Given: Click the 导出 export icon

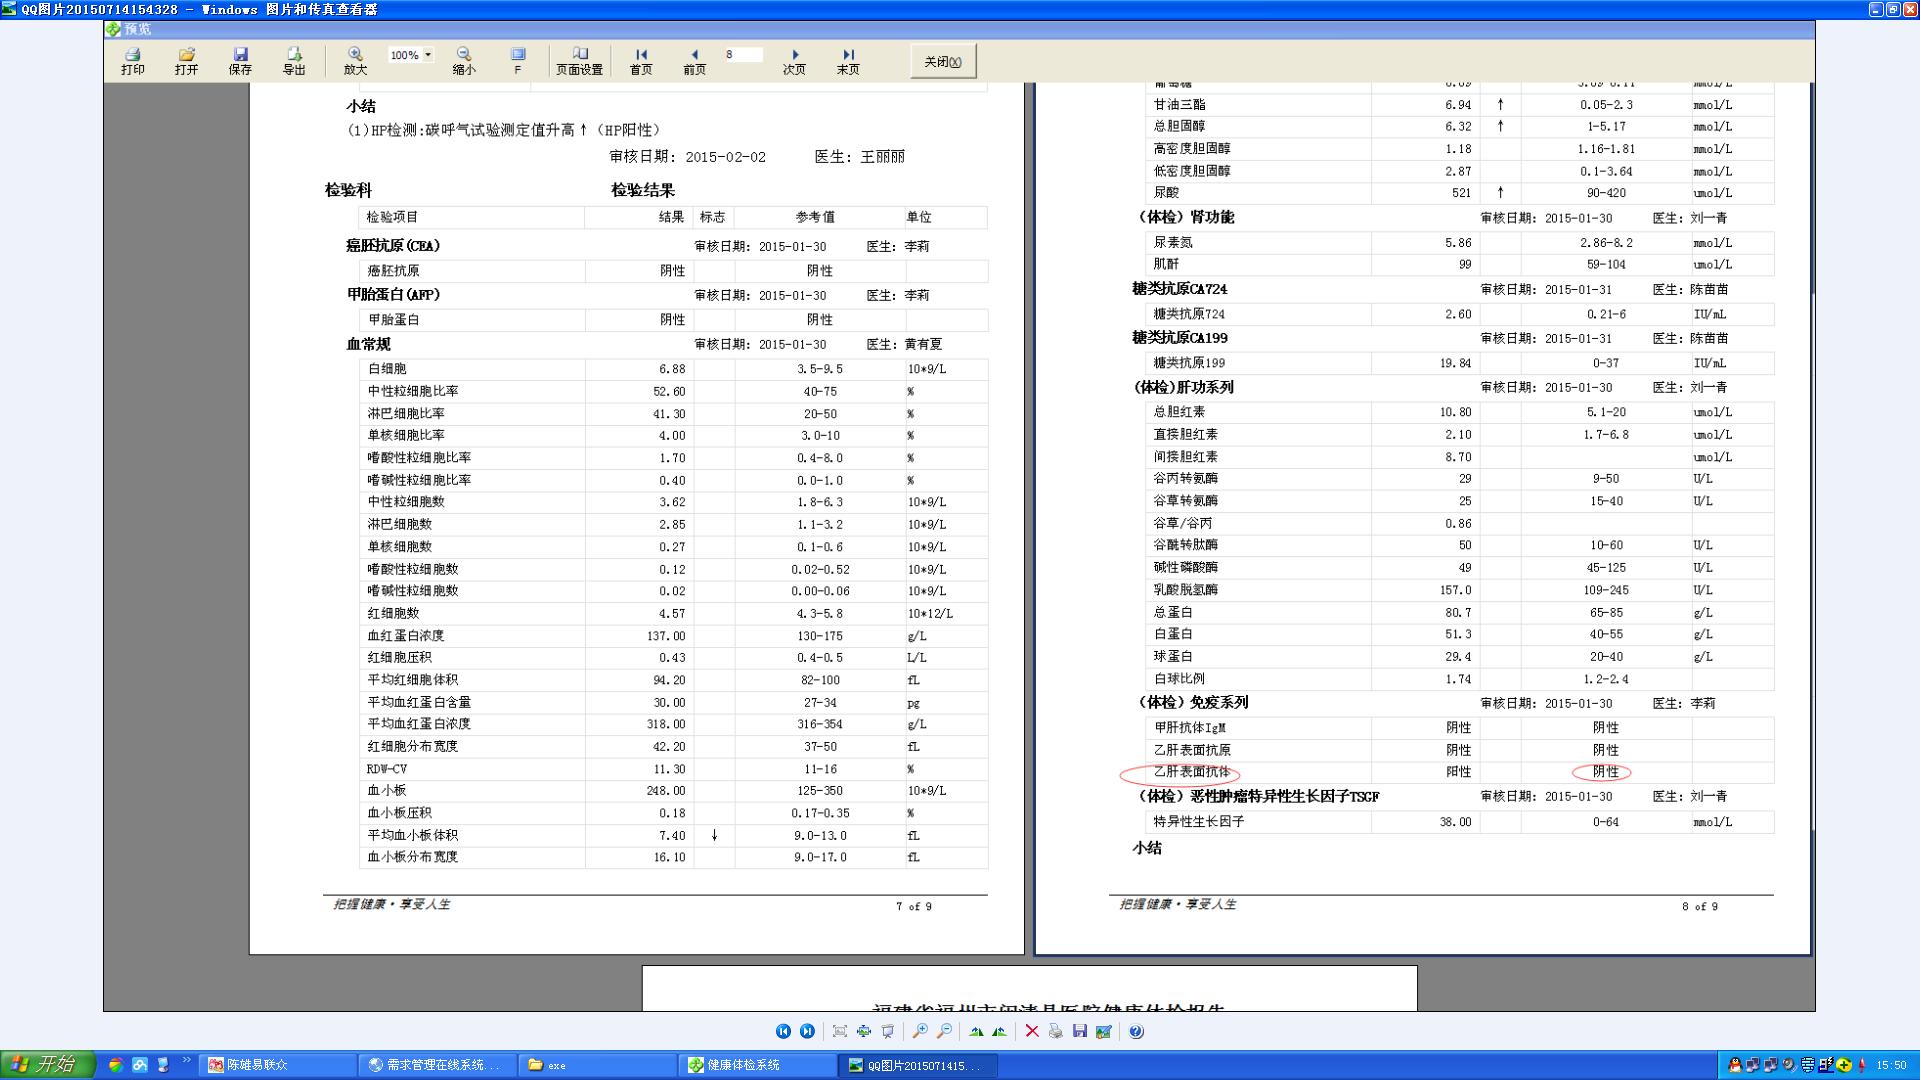Looking at the screenshot, I should [x=294, y=61].
